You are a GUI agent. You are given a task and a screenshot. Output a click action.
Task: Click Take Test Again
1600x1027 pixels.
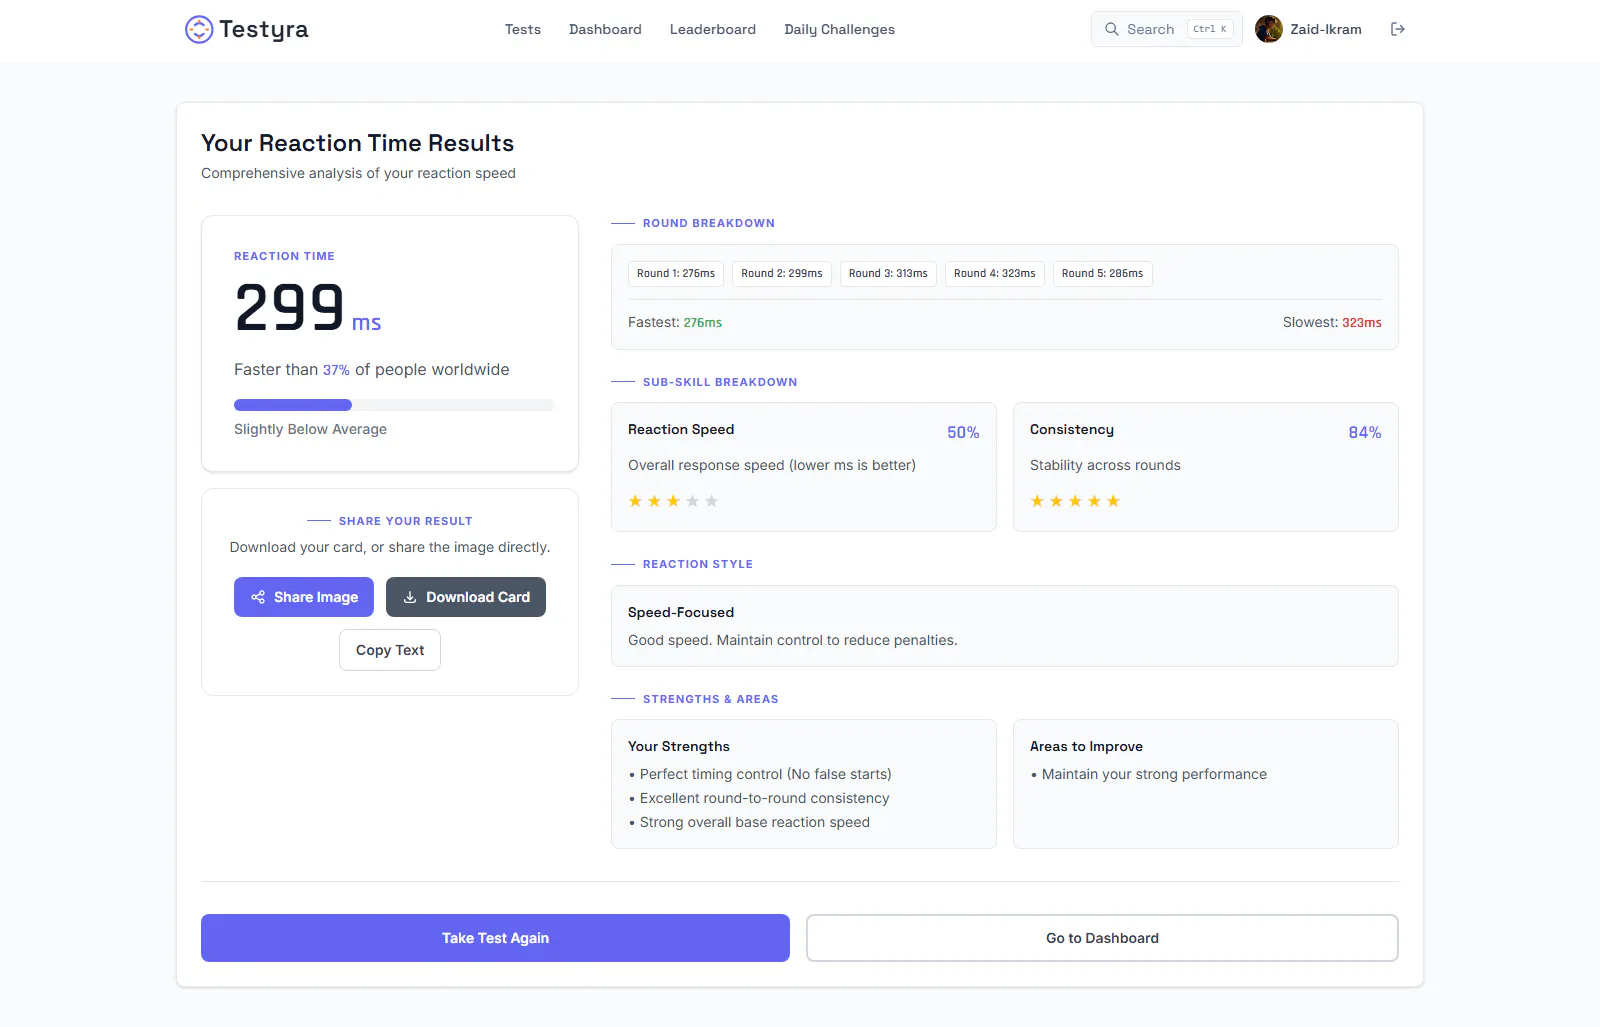pos(495,938)
